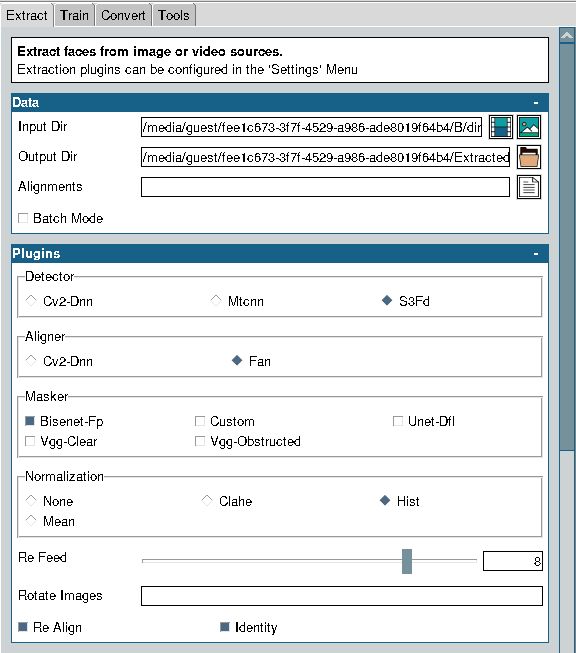576x653 pixels.
Task: Open output directory folder browser icon
Action: (529, 157)
